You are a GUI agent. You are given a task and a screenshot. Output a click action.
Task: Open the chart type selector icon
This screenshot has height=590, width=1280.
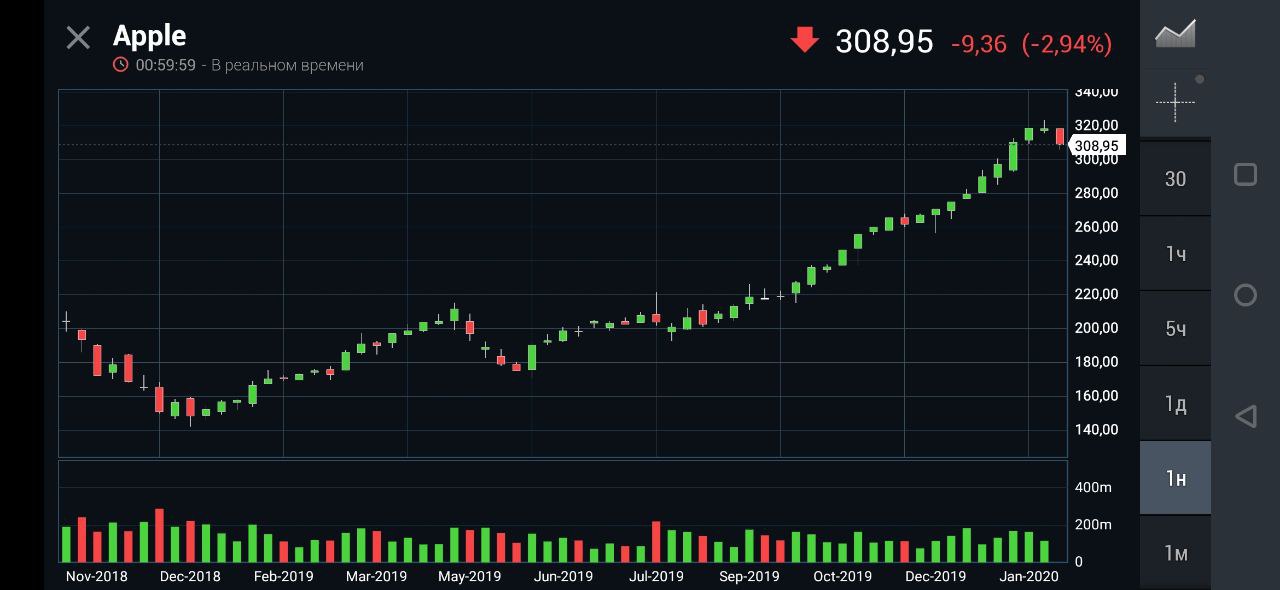pos(1175,34)
